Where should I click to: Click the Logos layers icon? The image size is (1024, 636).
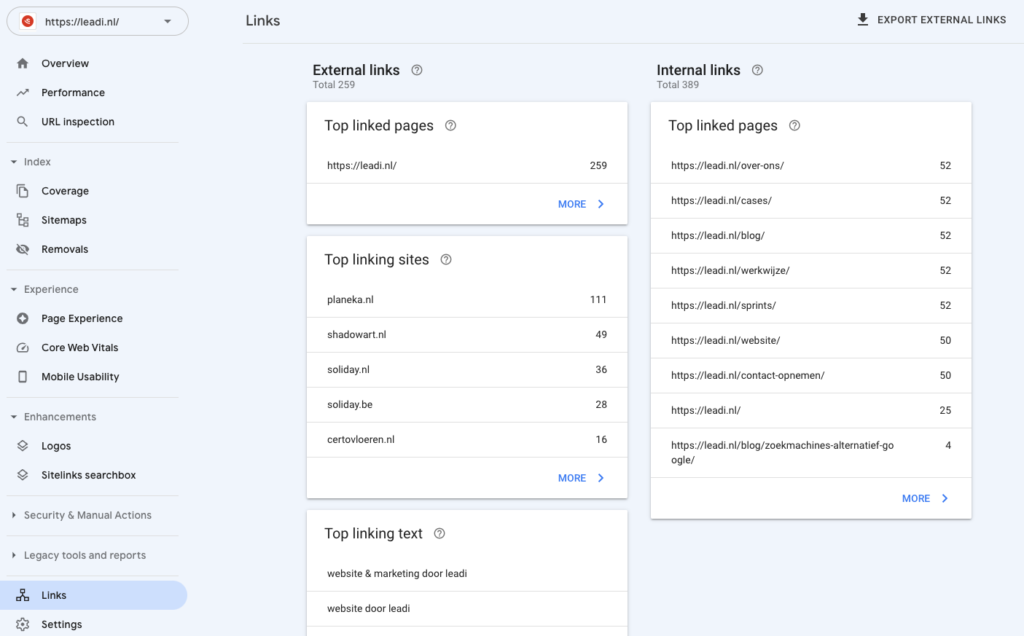coord(23,446)
